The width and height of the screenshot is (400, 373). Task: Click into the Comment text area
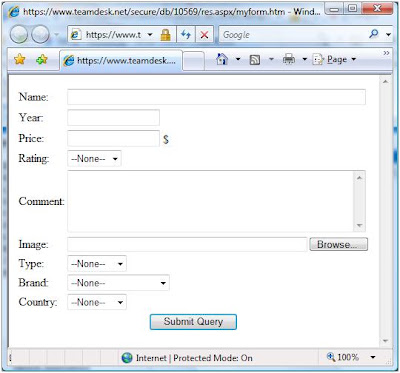pyautogui.click(x=211, y=201)
